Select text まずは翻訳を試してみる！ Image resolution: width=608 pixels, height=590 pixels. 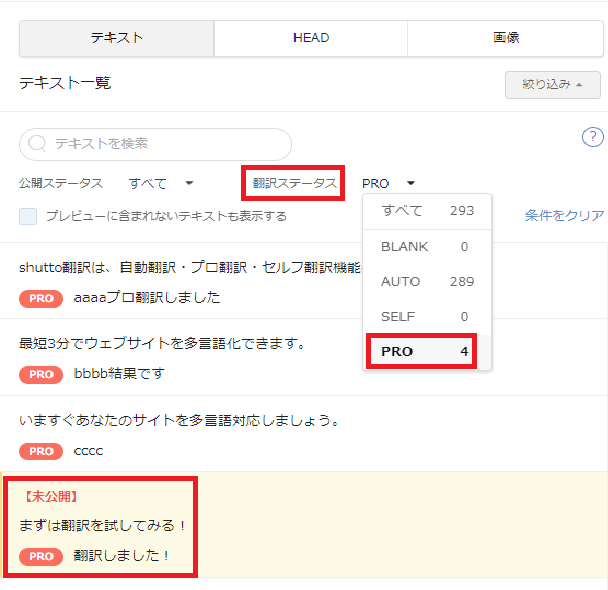pyautogui.click(x=102, y=526)
